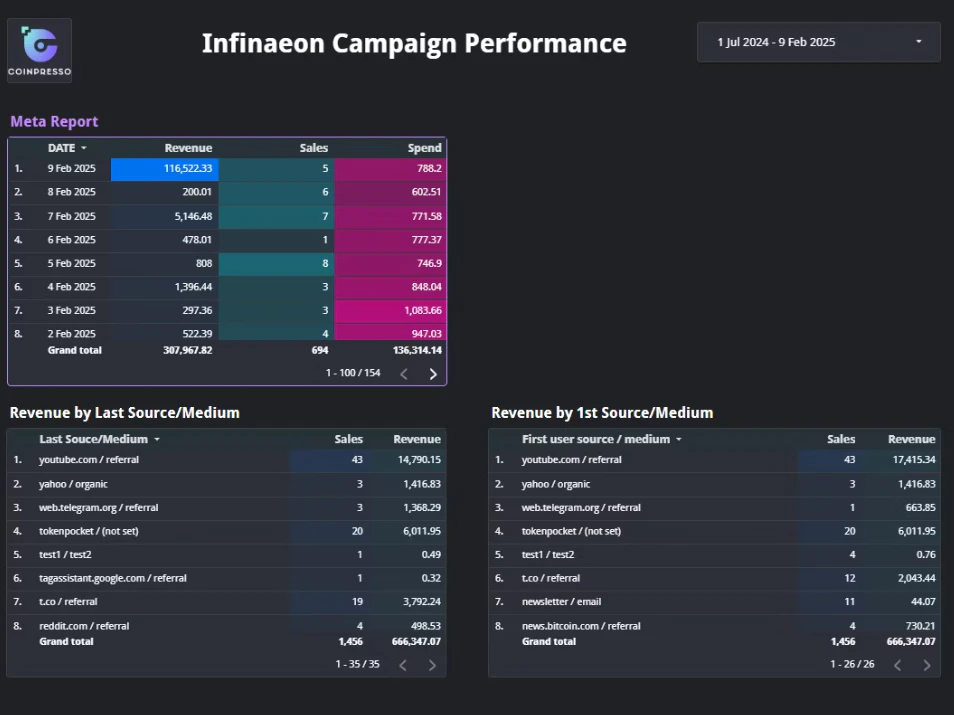Select newsletter / email row
This screenshot has width=954, height=715.
[x=714, y=602]
